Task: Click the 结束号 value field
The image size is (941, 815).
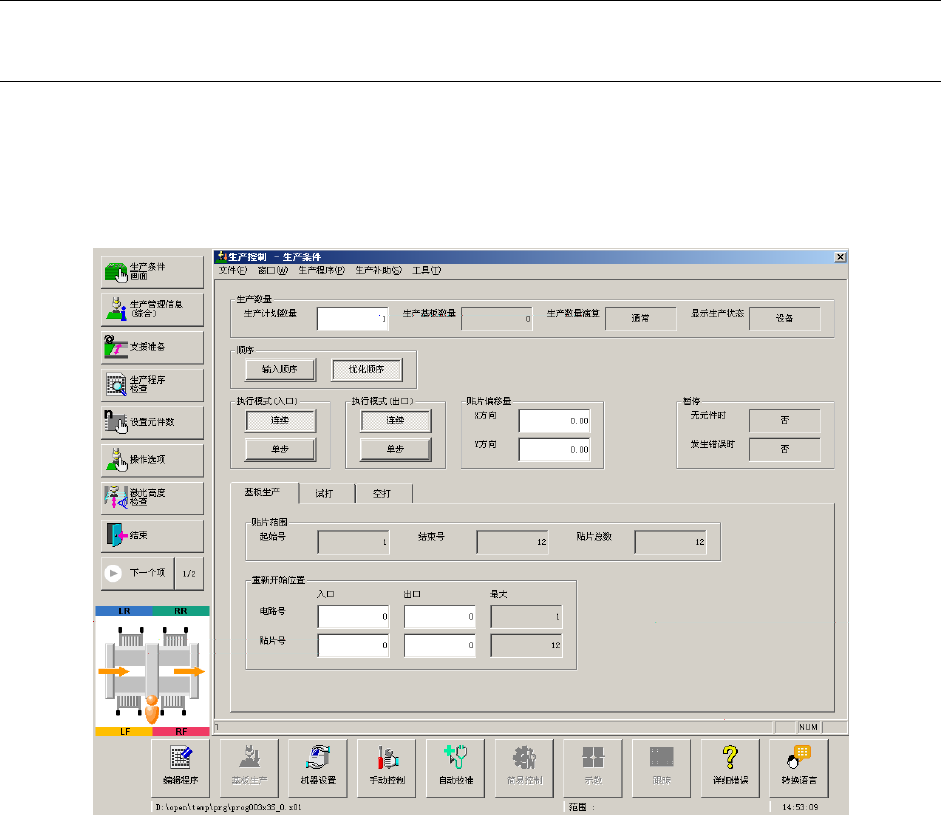Action: [x=512, y=542]
